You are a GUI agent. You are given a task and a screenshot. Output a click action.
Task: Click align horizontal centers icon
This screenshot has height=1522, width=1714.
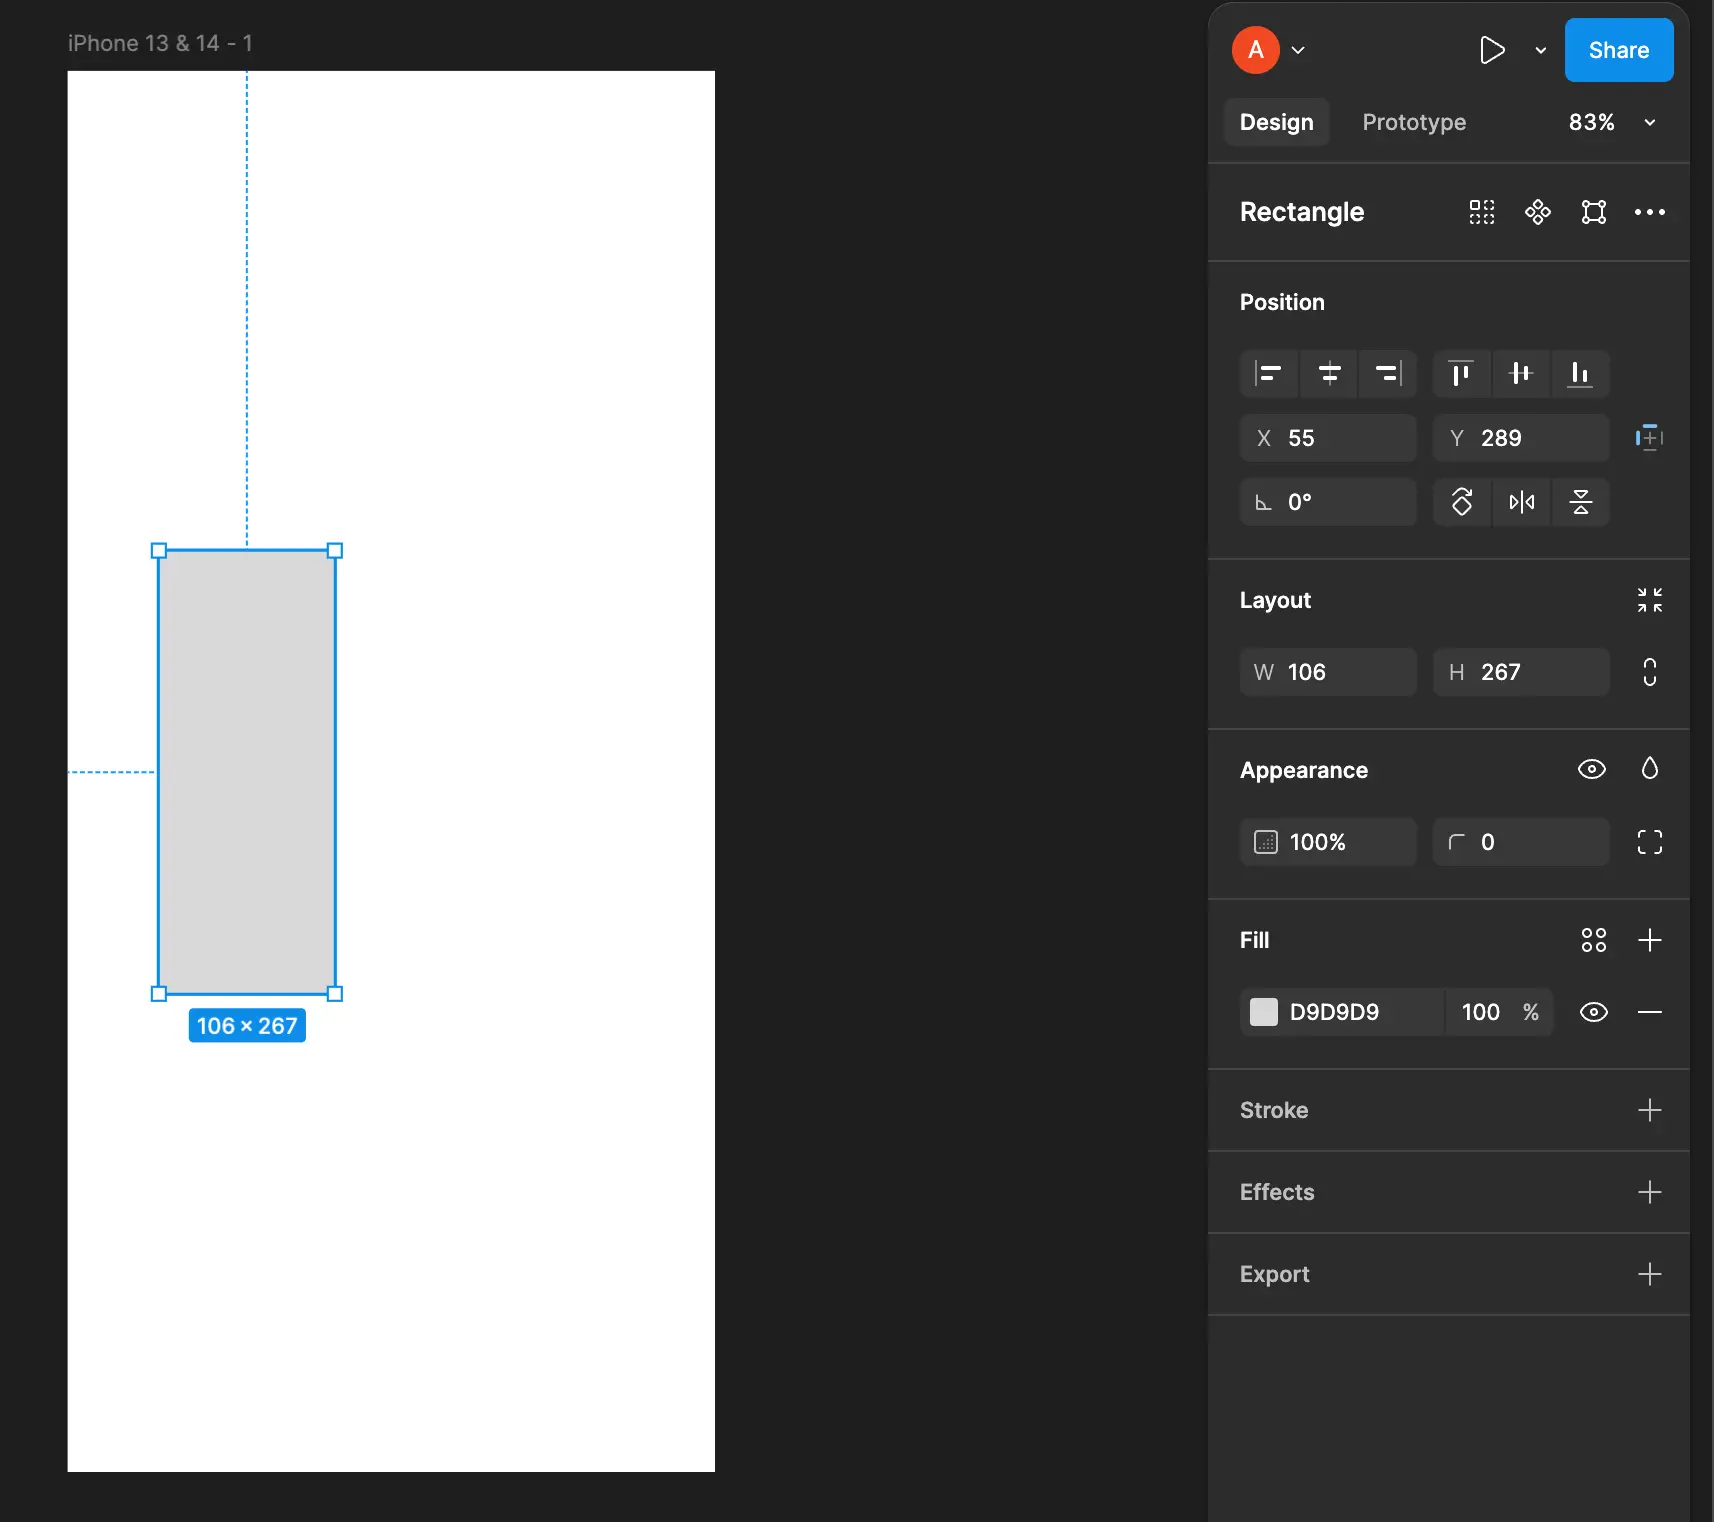[1329, 374]
